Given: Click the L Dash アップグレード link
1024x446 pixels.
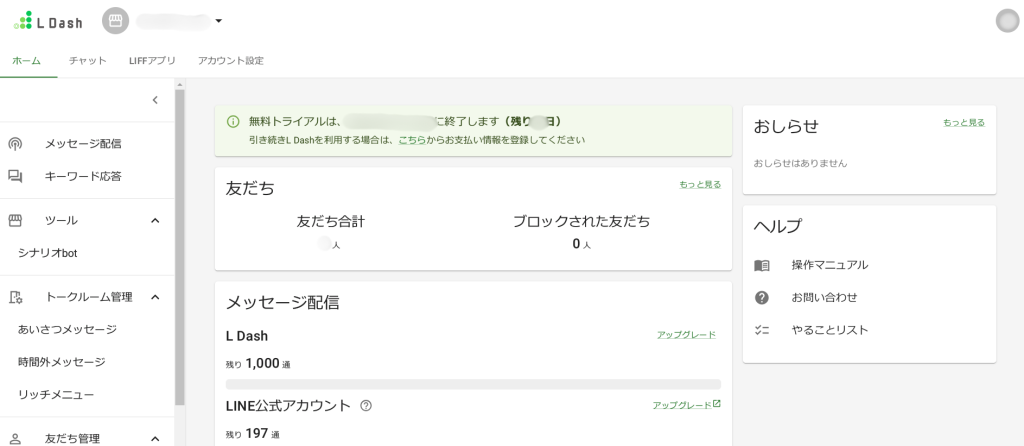Looking at the screenshot, I should tap(686, 335).
